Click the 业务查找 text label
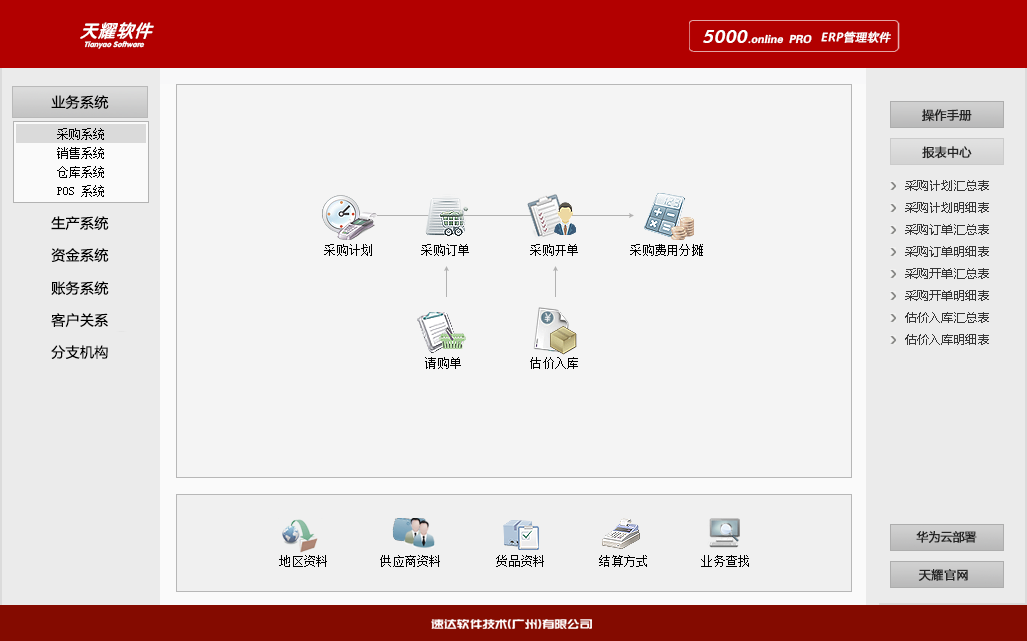Viewport: 1027px width, 641px height. point(724,561)
